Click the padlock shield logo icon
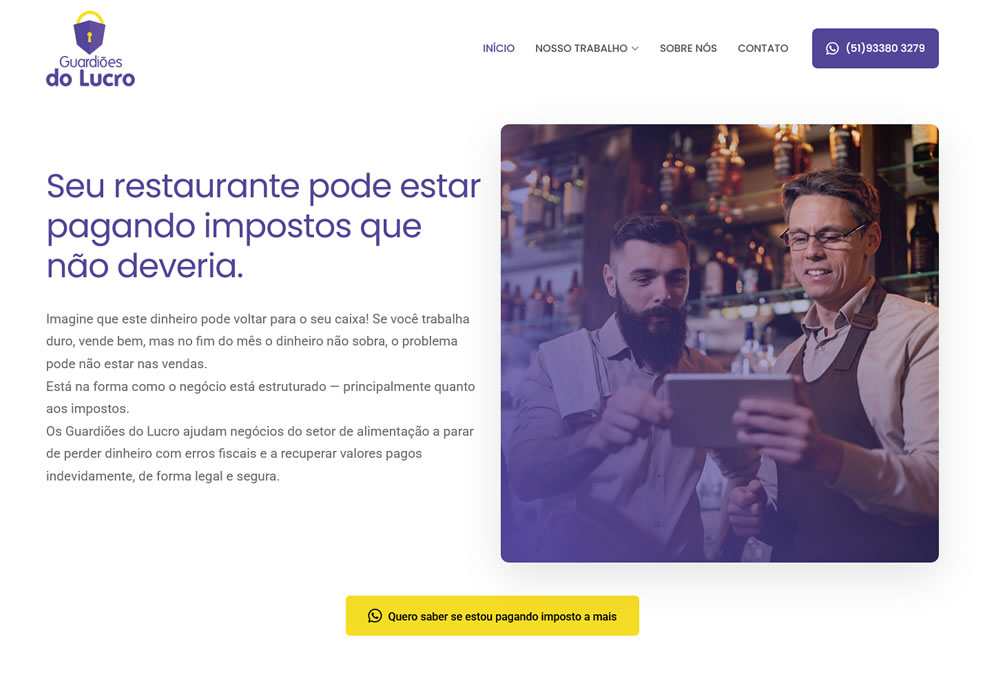This screenshot has height=700, width=1000. tap(89, 32)
